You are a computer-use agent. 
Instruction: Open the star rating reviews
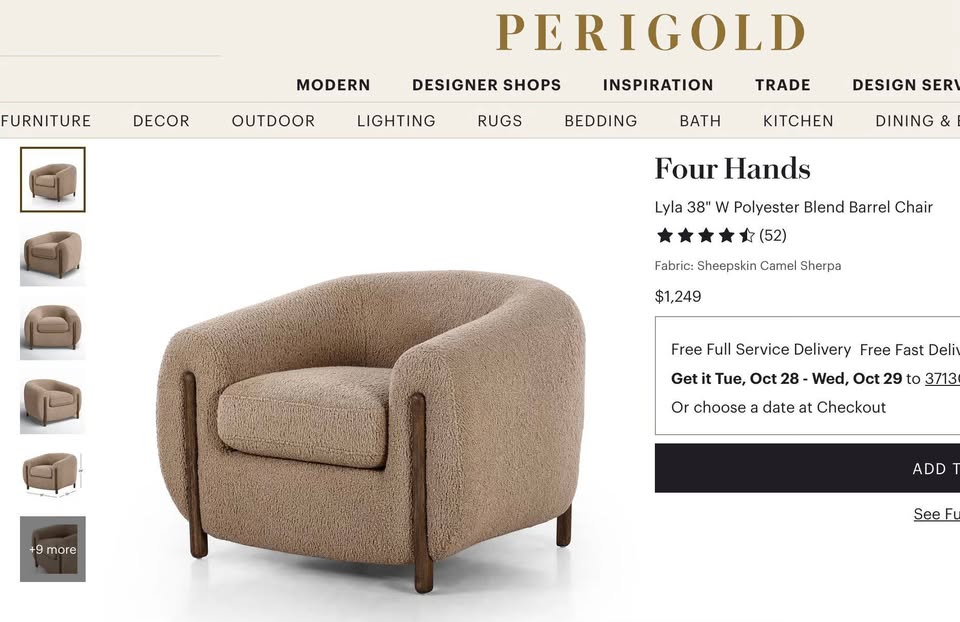(x=720, y=236)
